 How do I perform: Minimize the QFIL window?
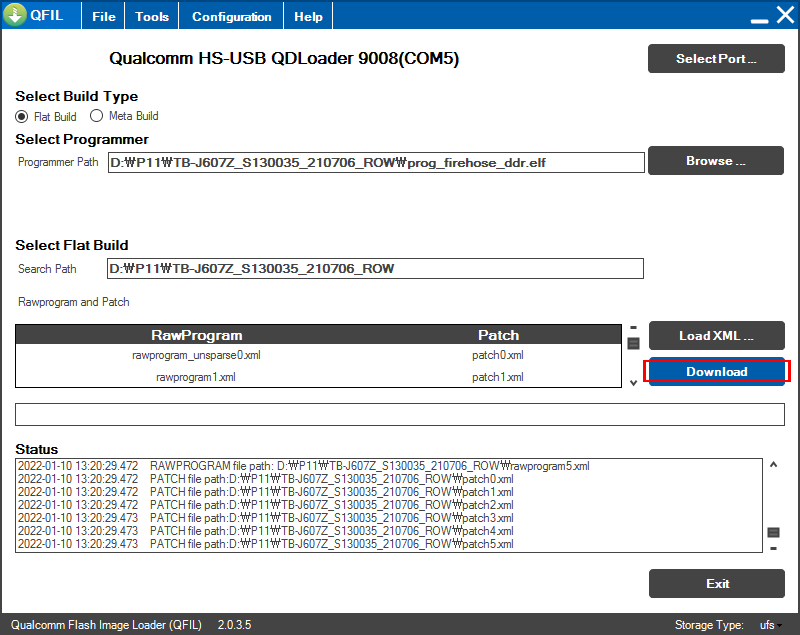[x=759, y=21]
